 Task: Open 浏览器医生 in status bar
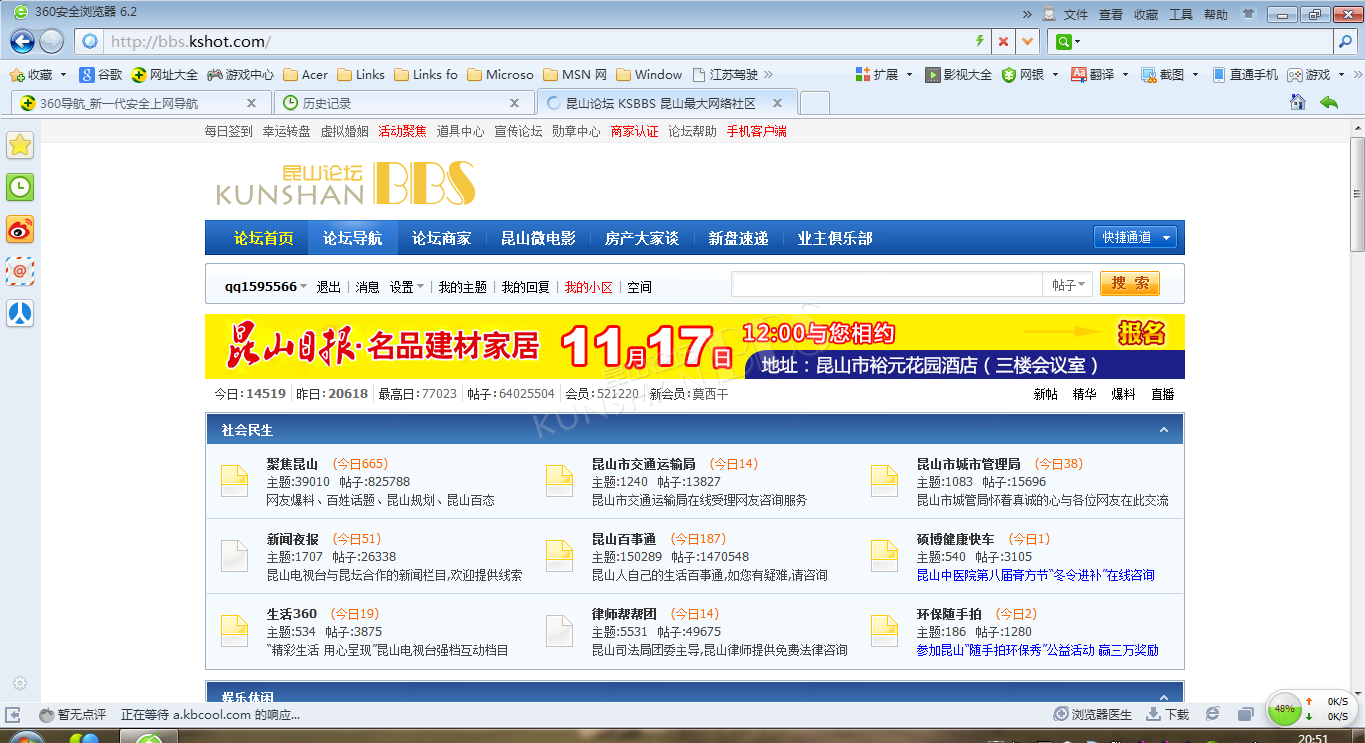[x=1093, y=714]
